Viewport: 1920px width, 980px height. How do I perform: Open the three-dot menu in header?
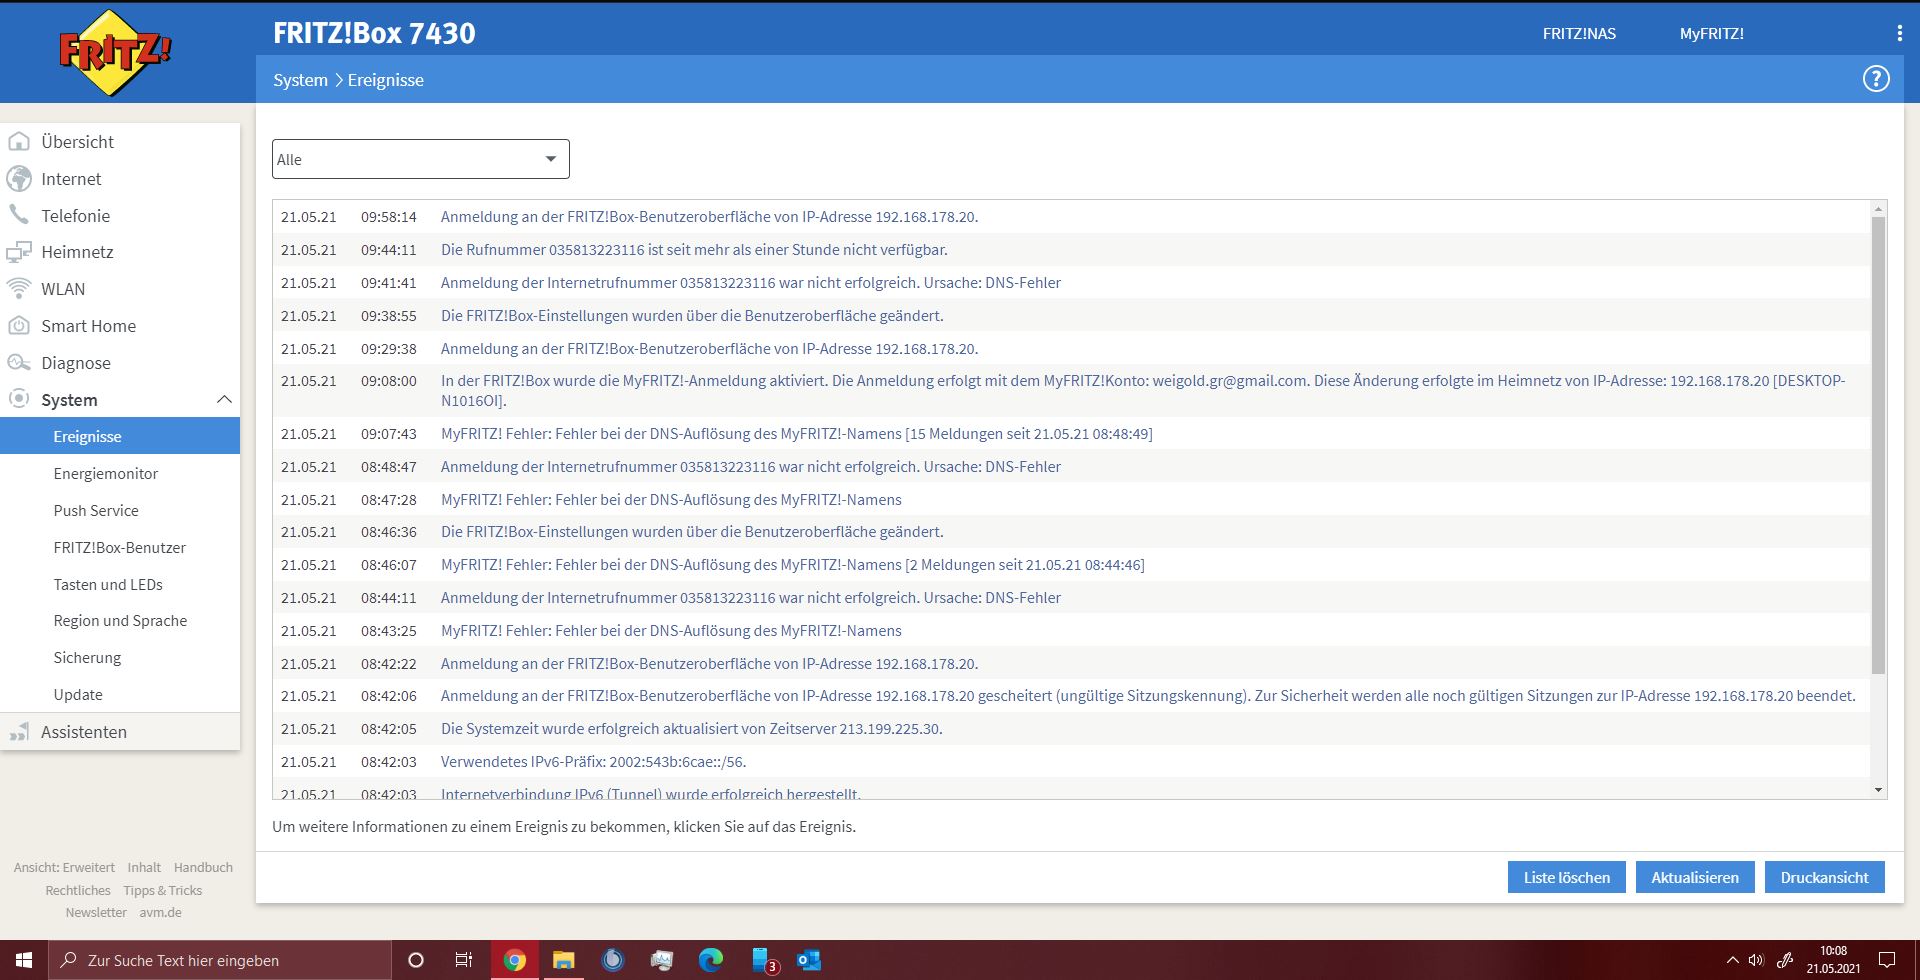(x=1899, y=33)
